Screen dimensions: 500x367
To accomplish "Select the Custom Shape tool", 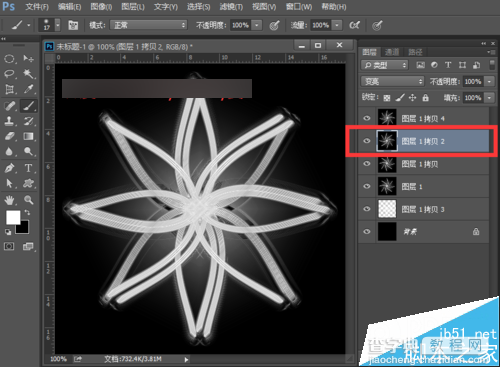I will (29, 183).
